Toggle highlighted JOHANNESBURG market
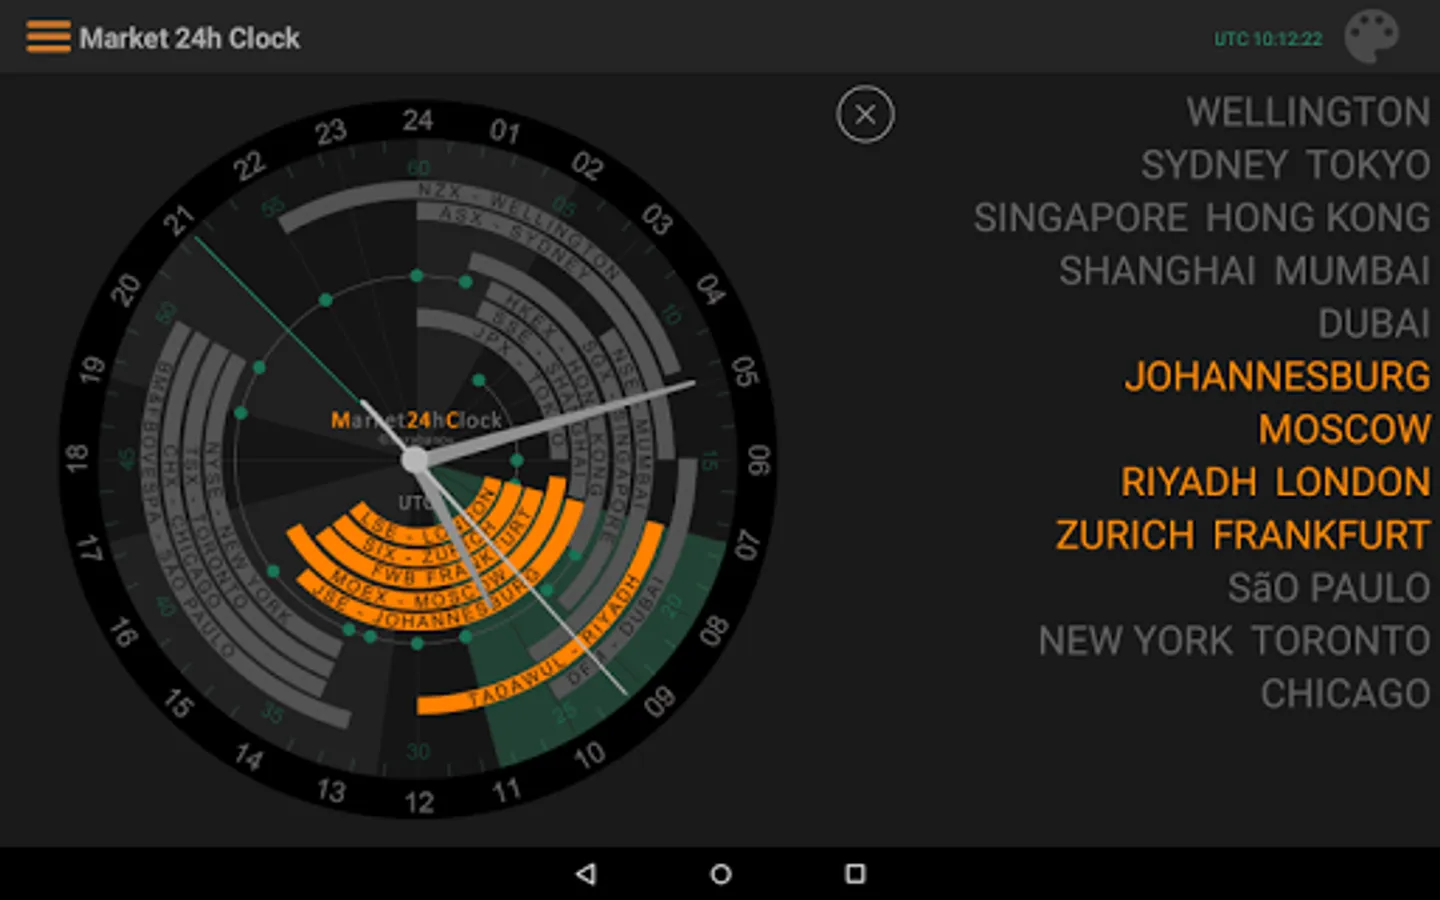The height and width of the screenshot is (900, 1440). pyautogui.click(x=1277, y=377)
